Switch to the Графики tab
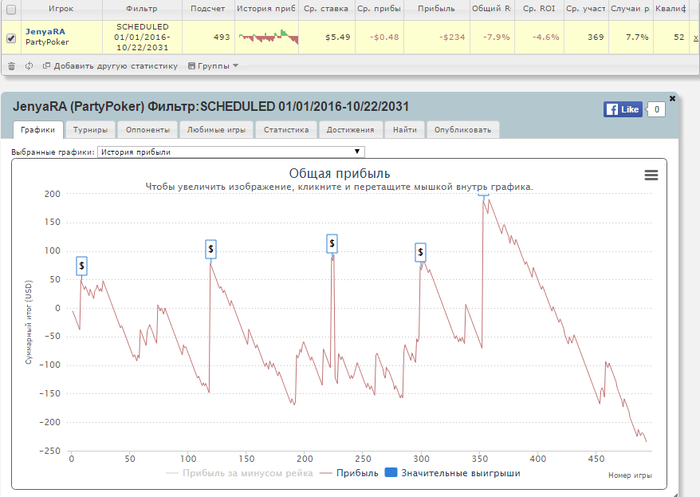The image size is (700, 497). (x=38, y=129)
